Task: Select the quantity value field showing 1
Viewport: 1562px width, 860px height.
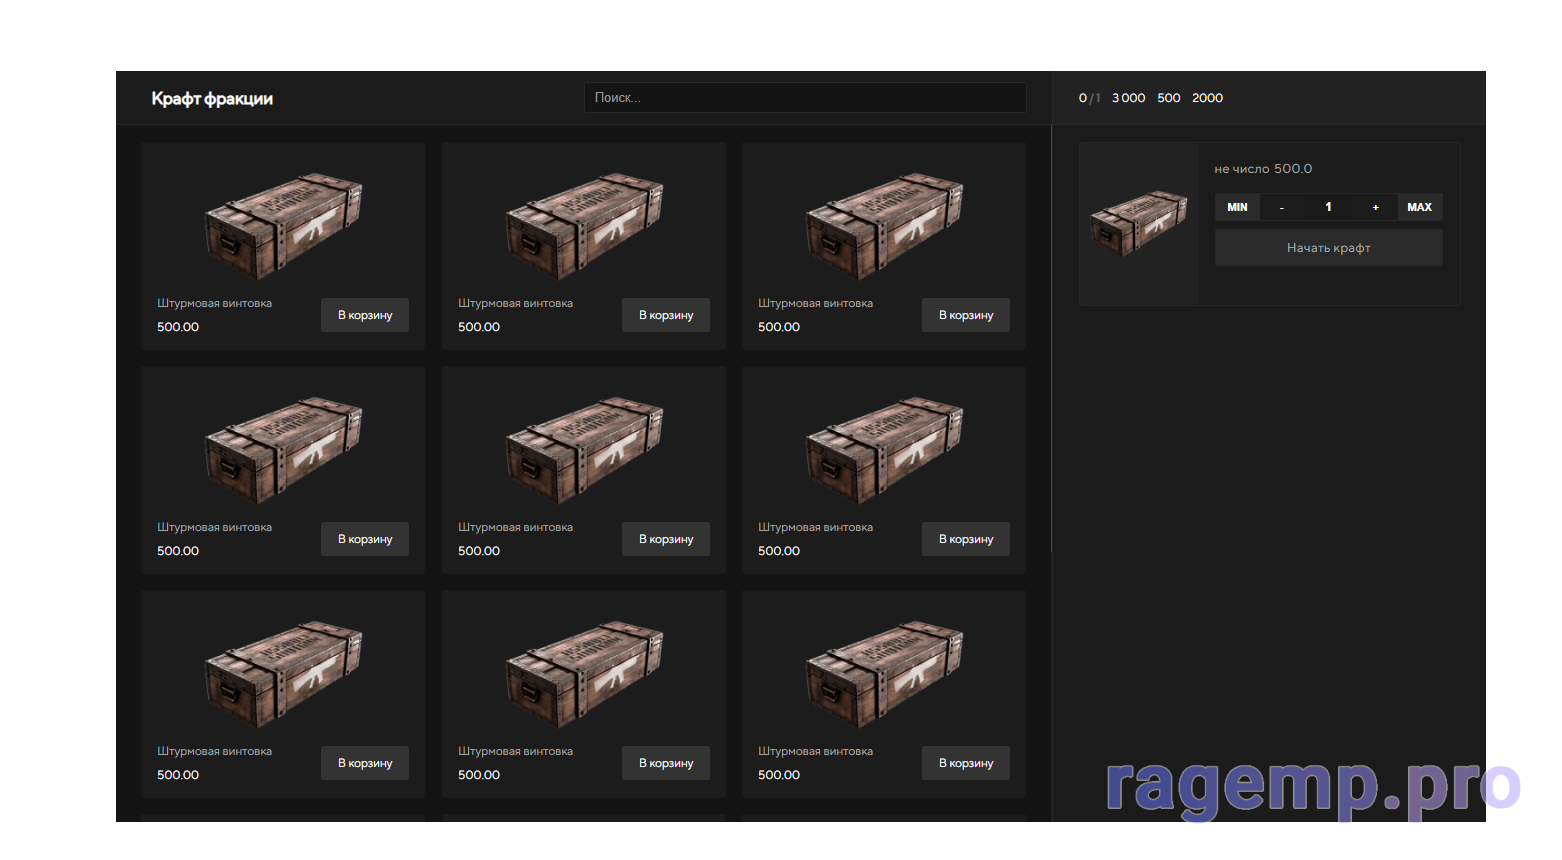Action: click(1328, 207)
